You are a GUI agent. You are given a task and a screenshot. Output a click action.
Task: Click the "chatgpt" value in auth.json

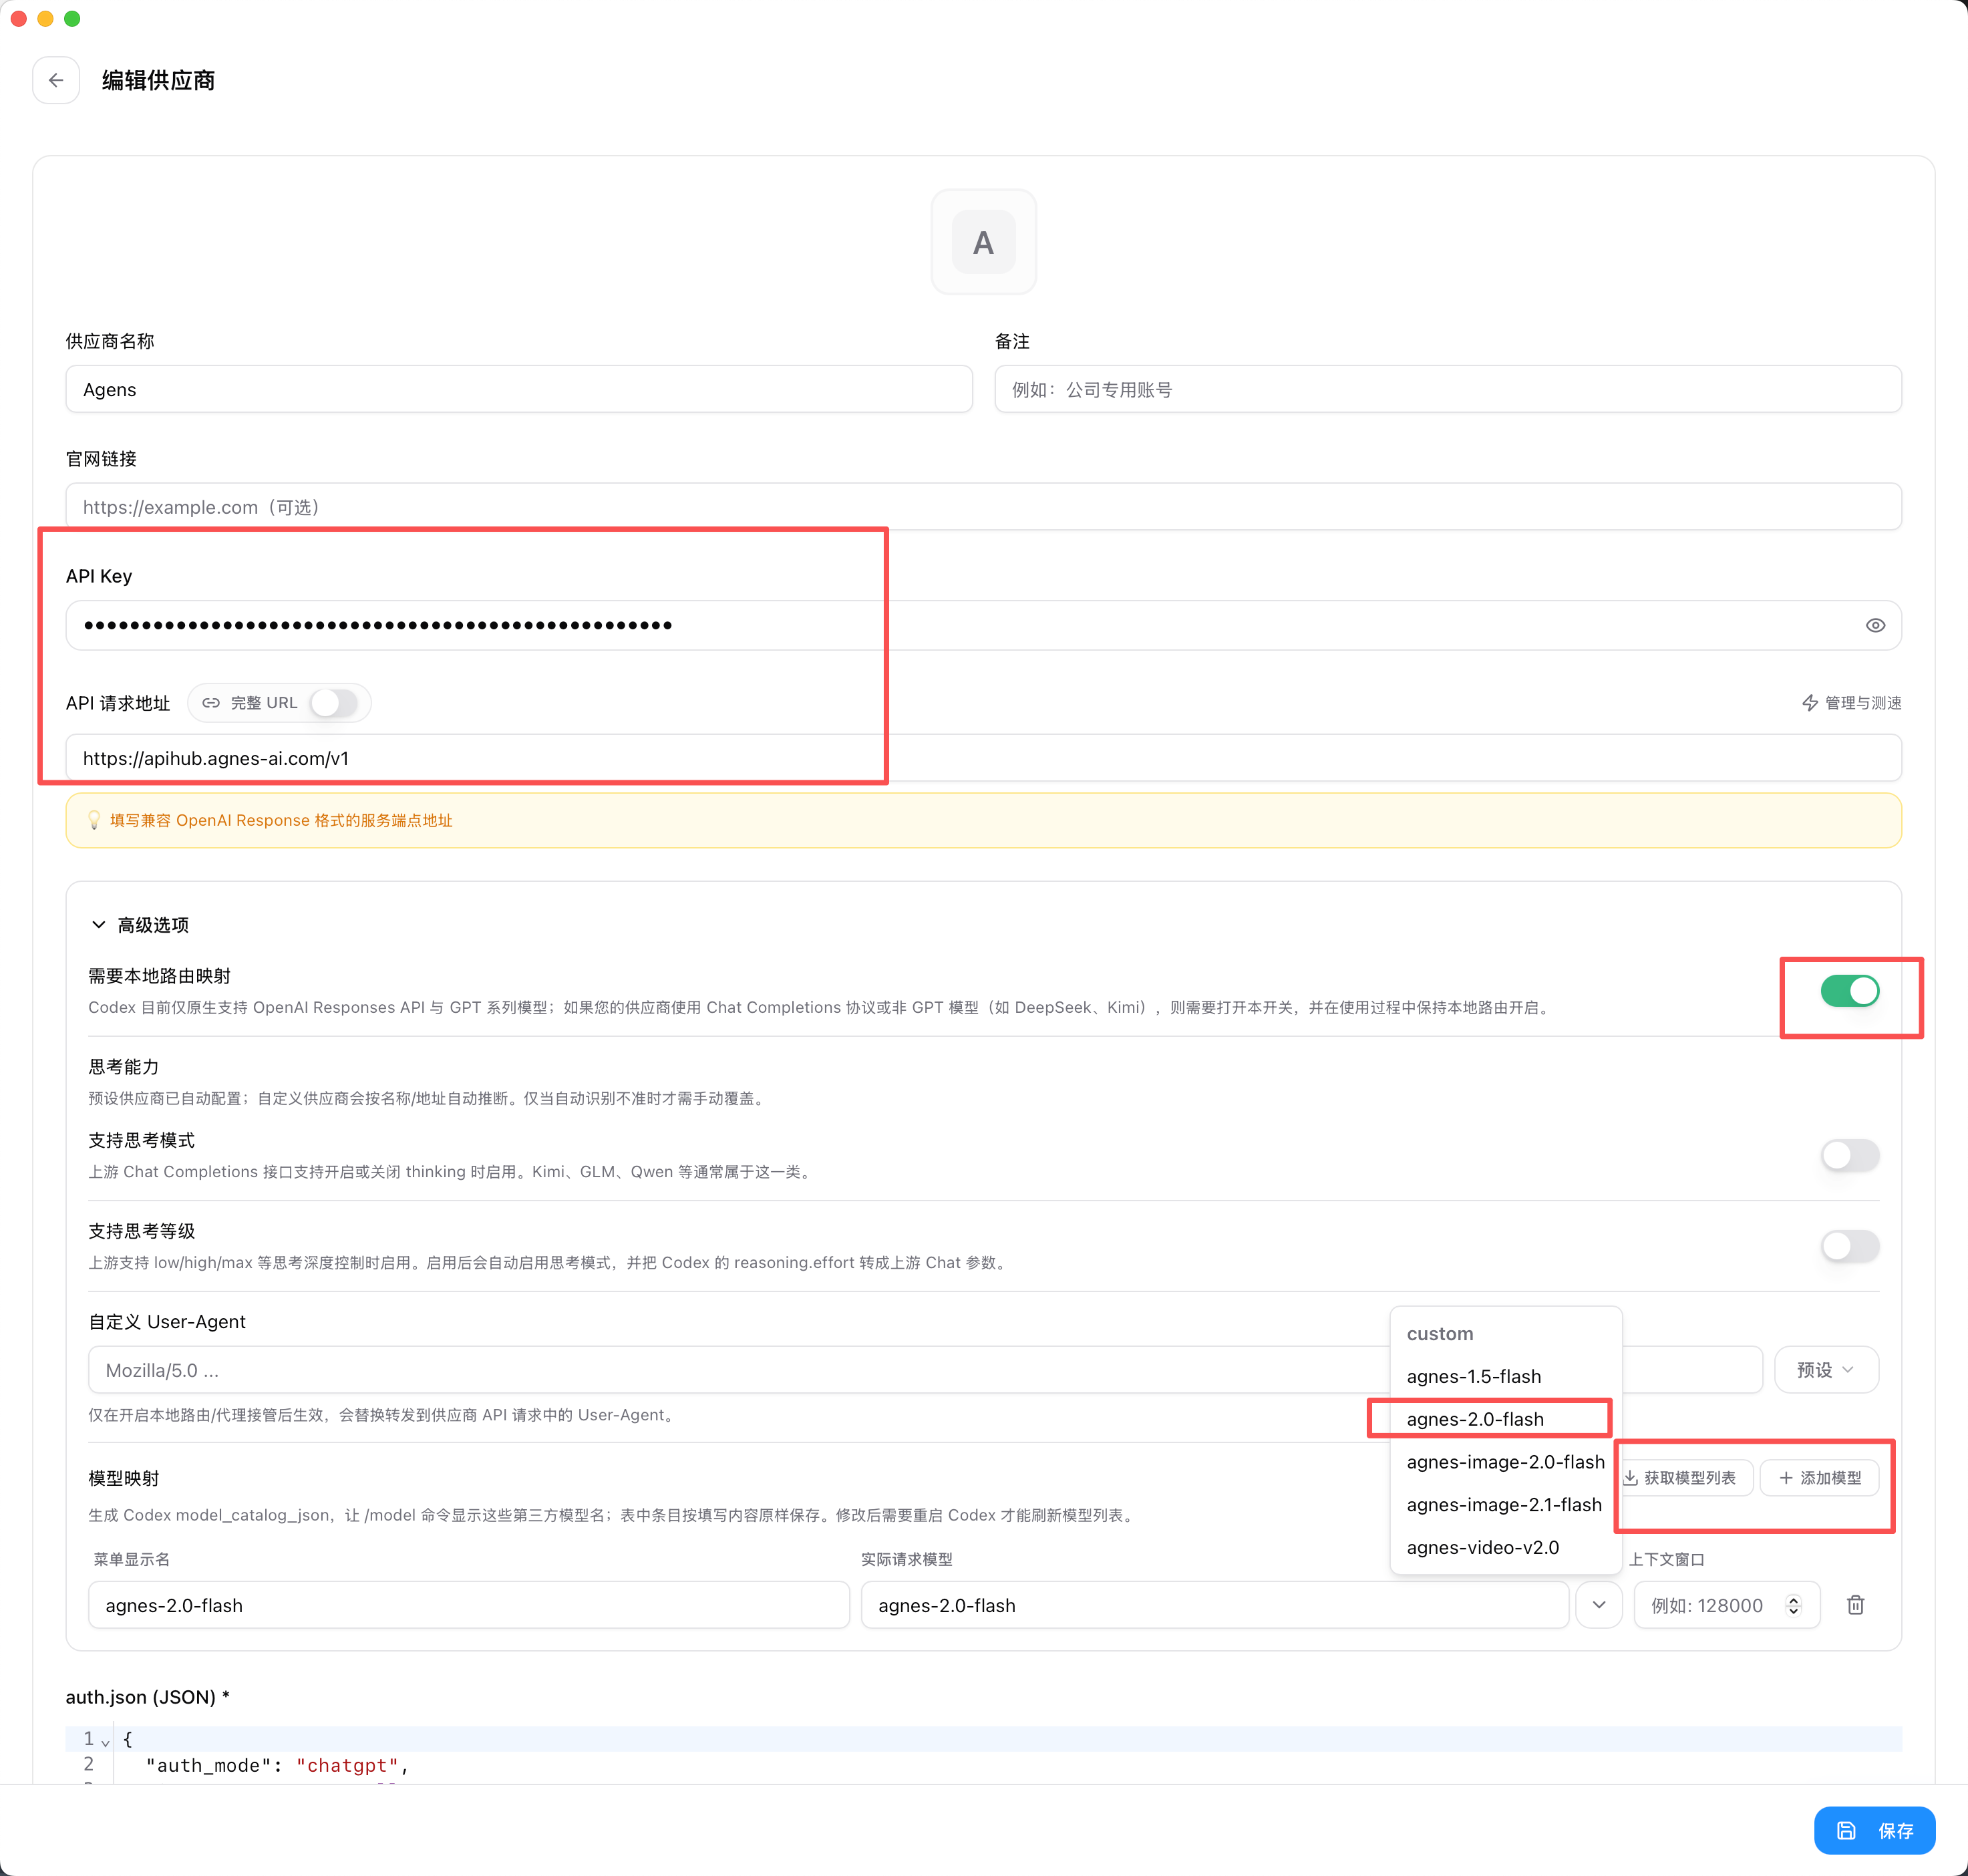347,1765
